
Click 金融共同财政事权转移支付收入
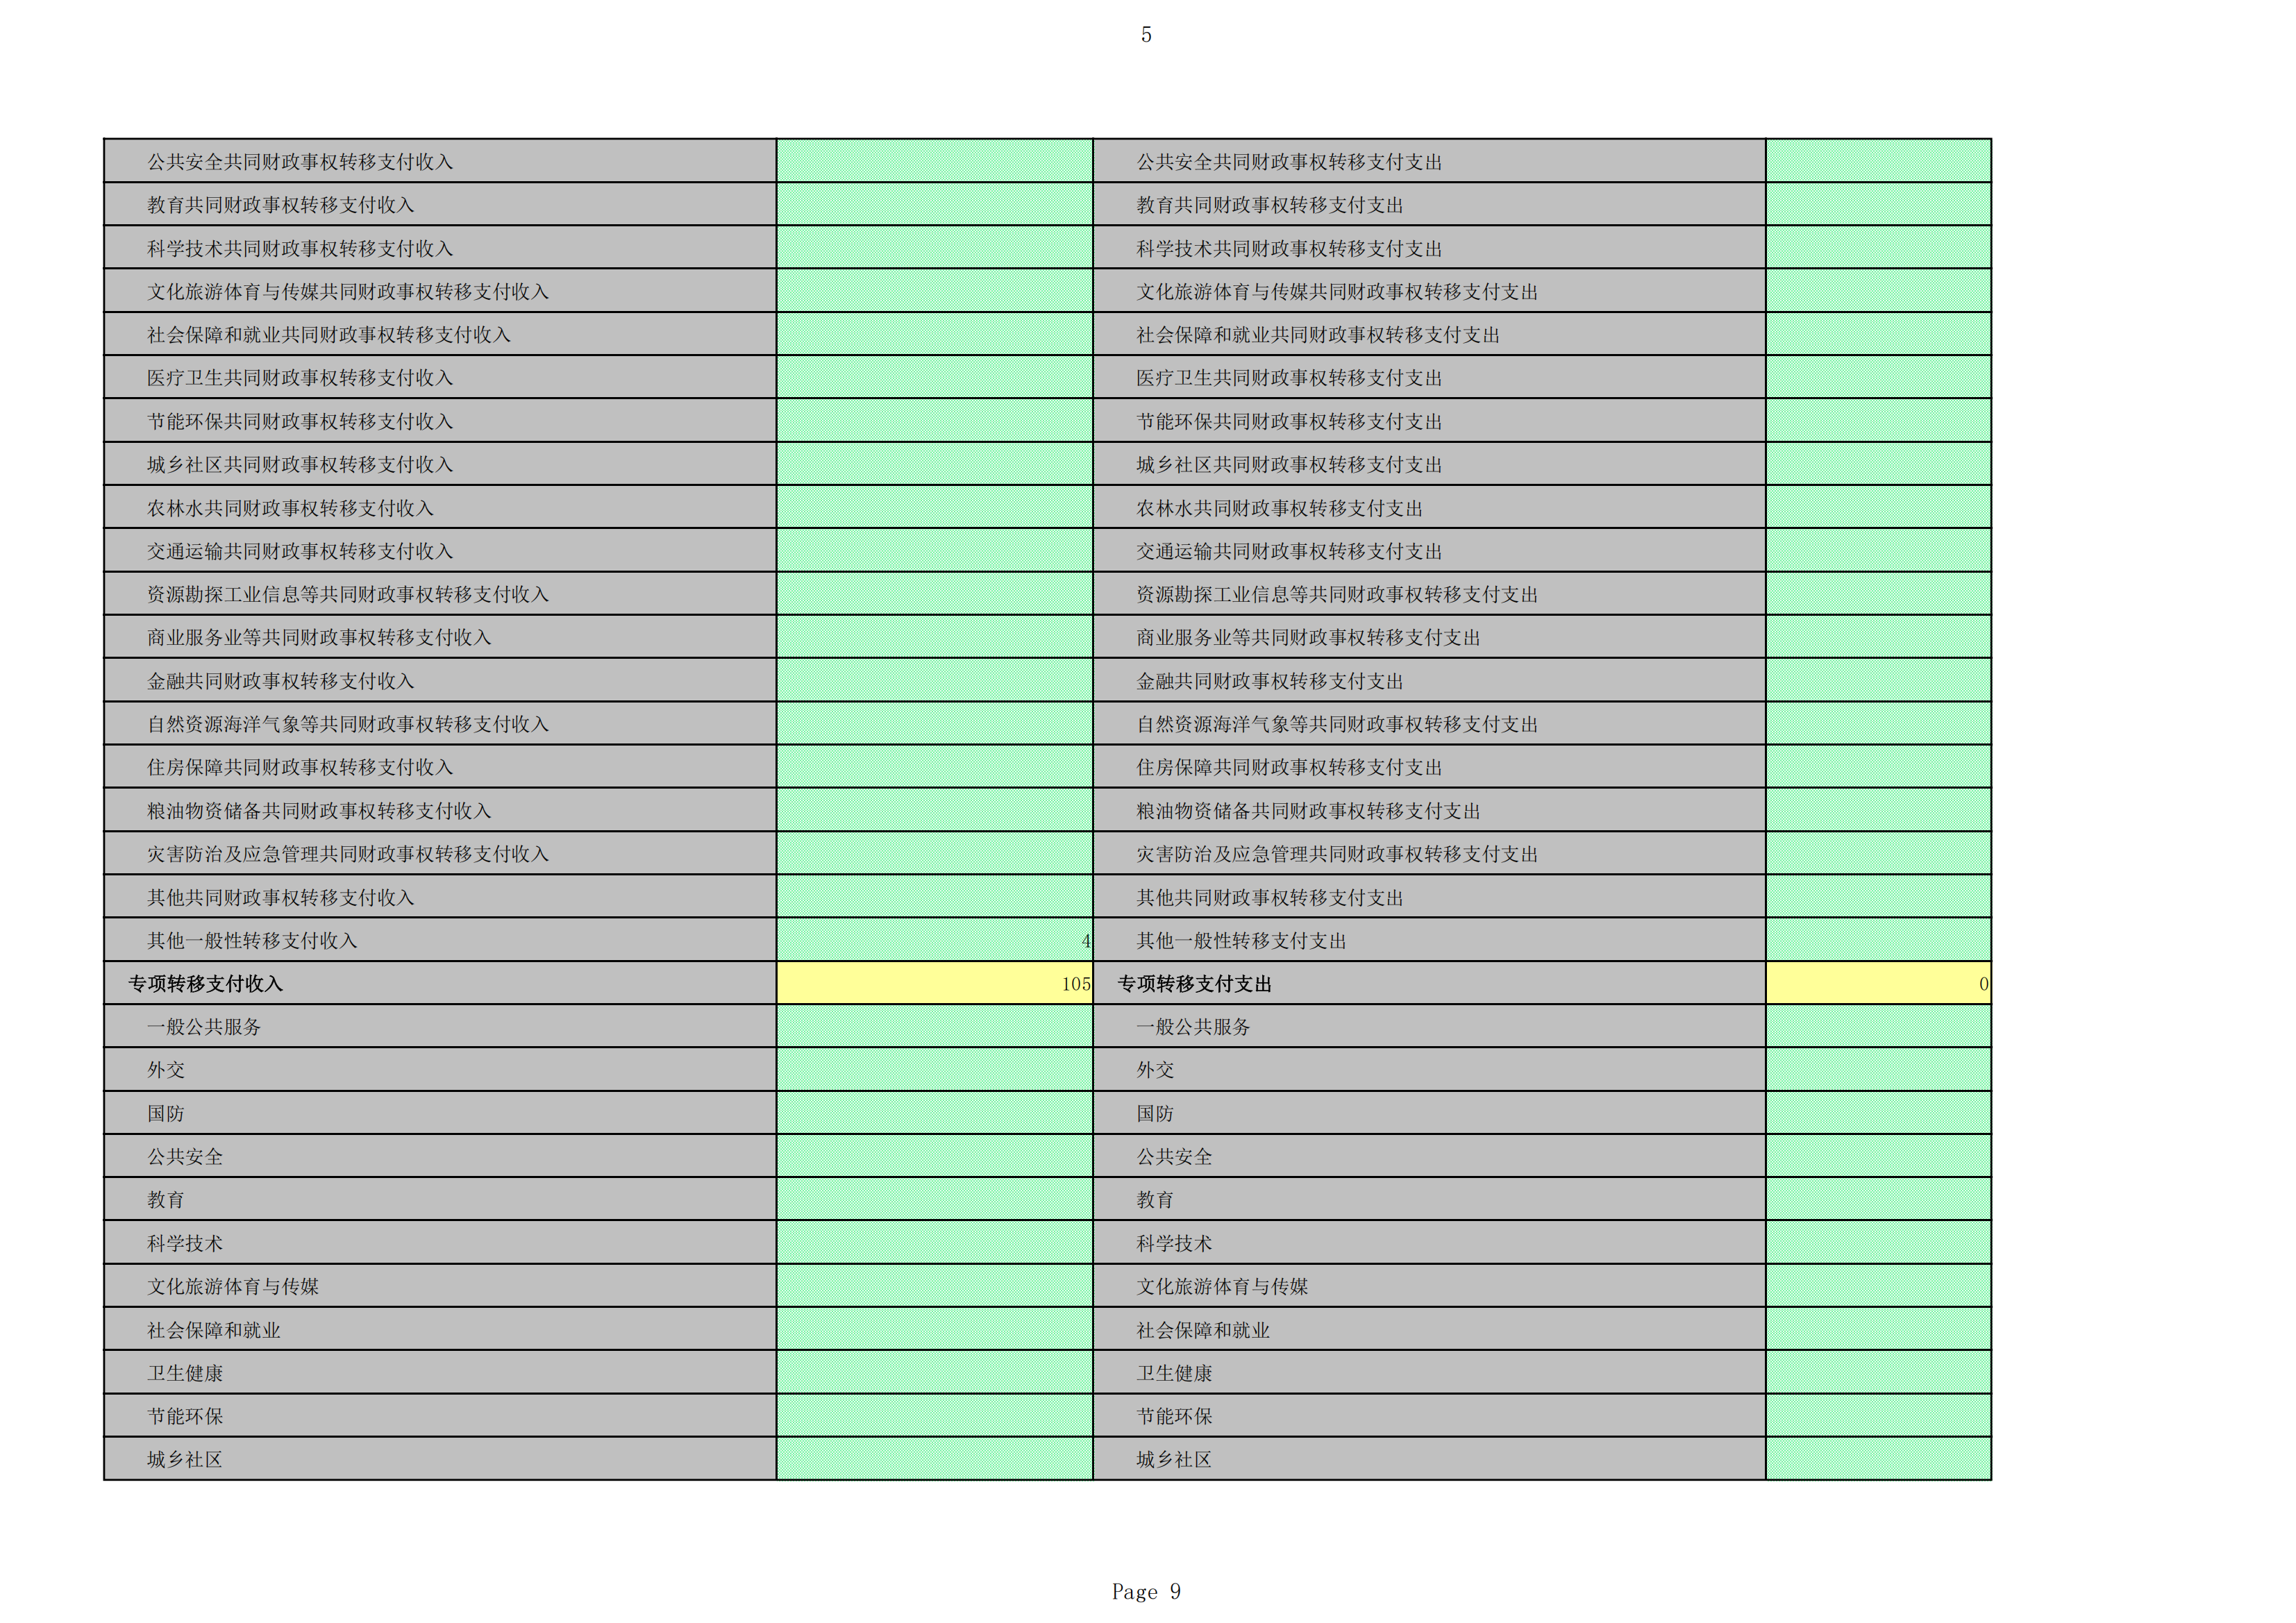pos(281,682)
